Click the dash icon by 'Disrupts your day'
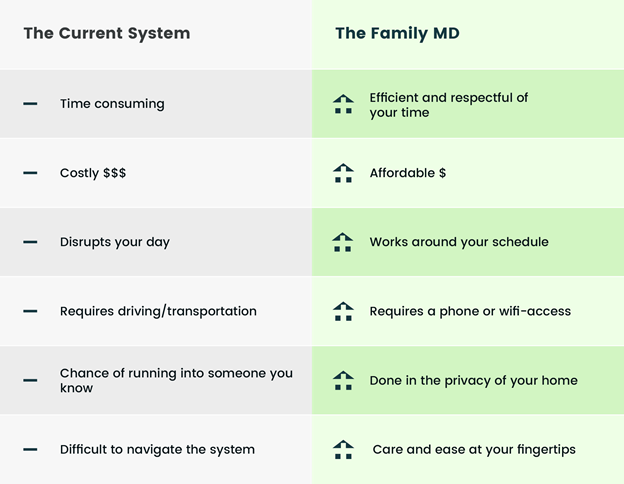 (x=30, y=242)
